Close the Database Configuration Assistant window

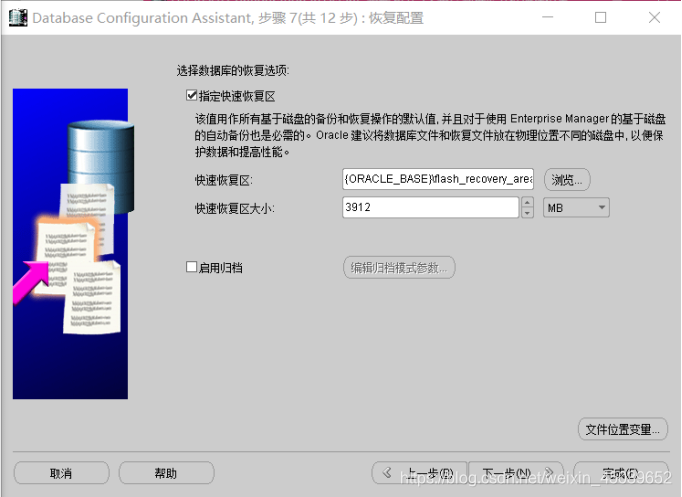654,17
